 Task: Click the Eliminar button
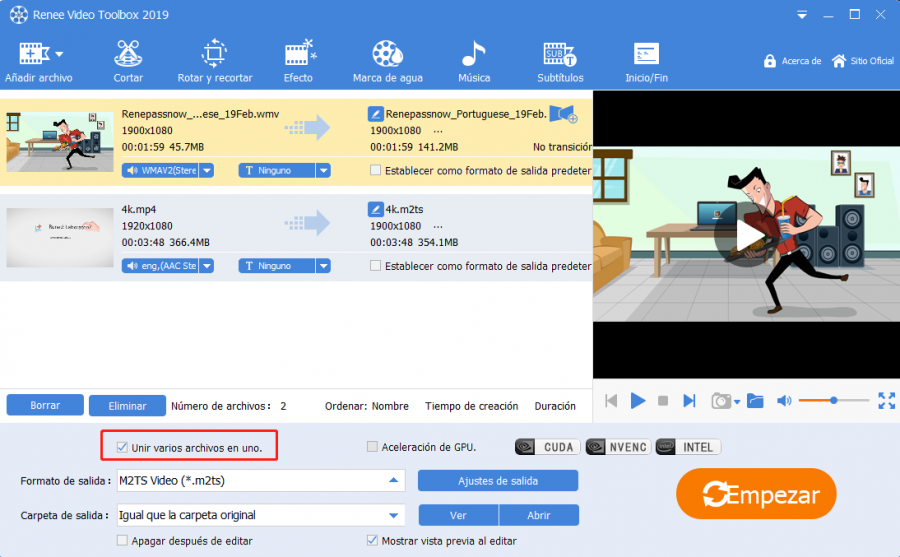coord(127,405)
